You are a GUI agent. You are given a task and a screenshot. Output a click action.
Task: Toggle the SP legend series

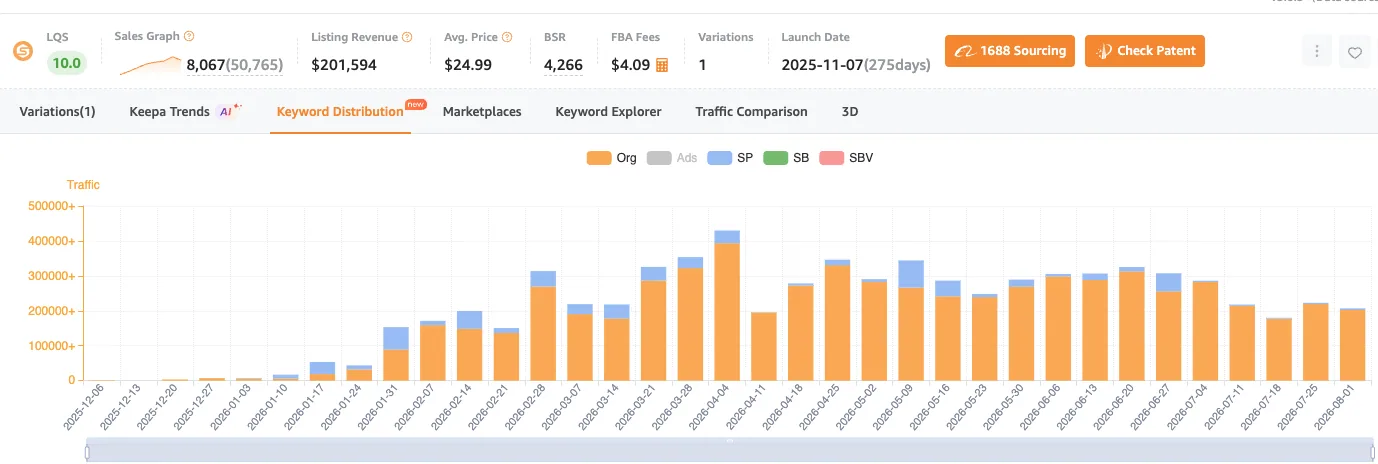point(730,158)
